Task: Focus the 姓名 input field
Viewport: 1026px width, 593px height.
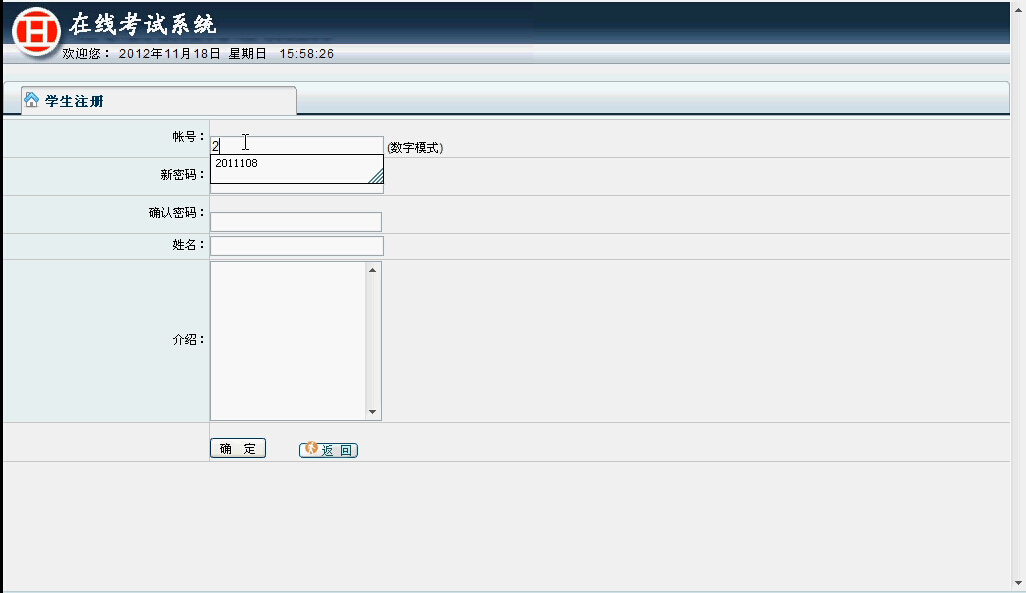Action: (x=296, y=246)
